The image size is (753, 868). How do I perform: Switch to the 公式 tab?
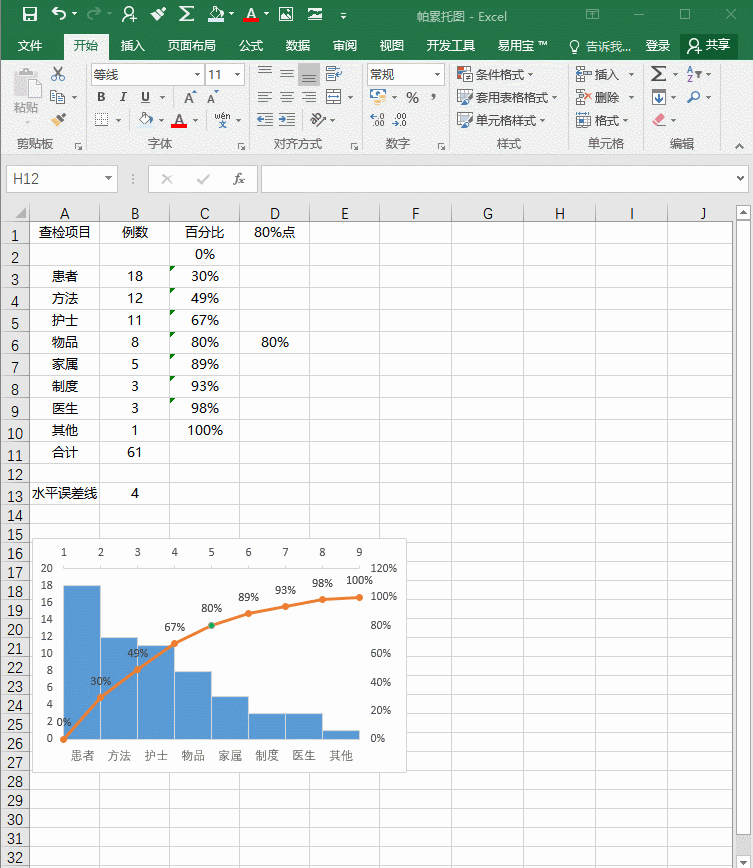(x=251, y=45)
